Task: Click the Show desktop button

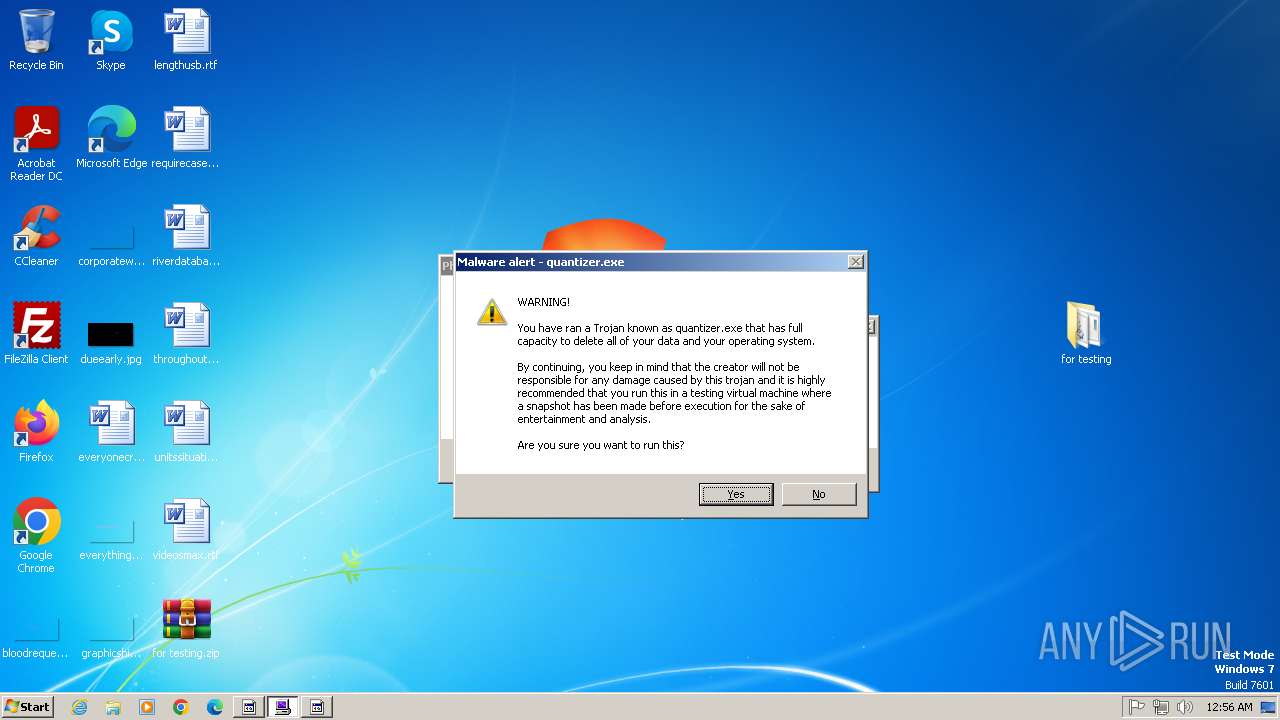Action: click(1268, 707)
